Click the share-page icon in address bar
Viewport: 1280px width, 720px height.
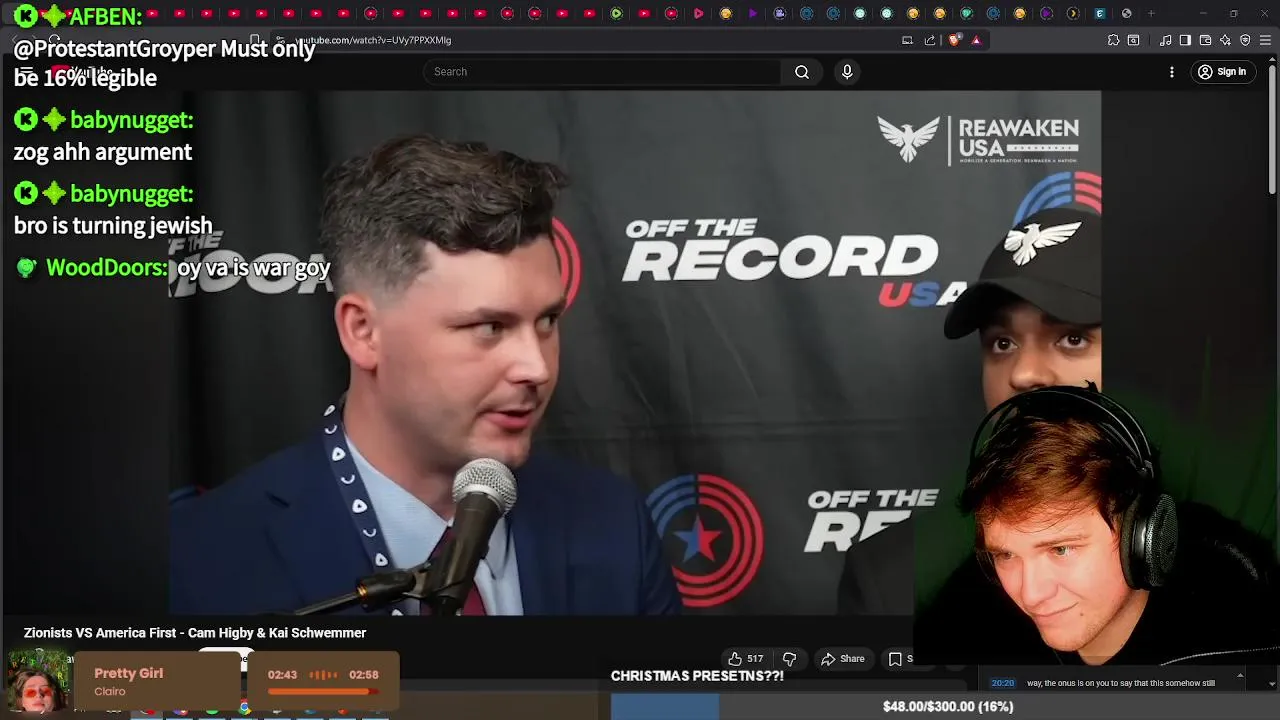(930, 40)
